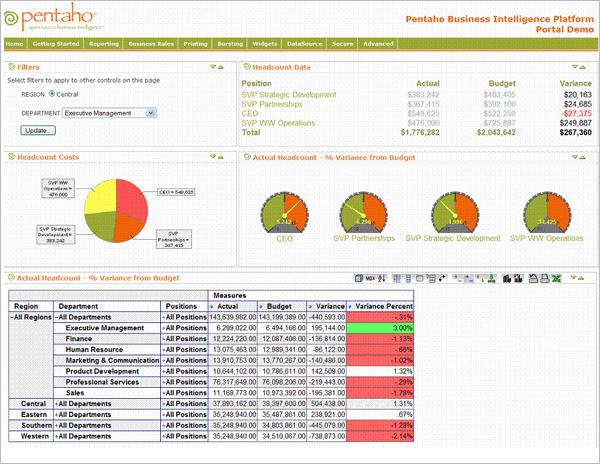Toggle Show Member Properties icon
The width and height of the screenshot is (600, 465).
(419, 279)
